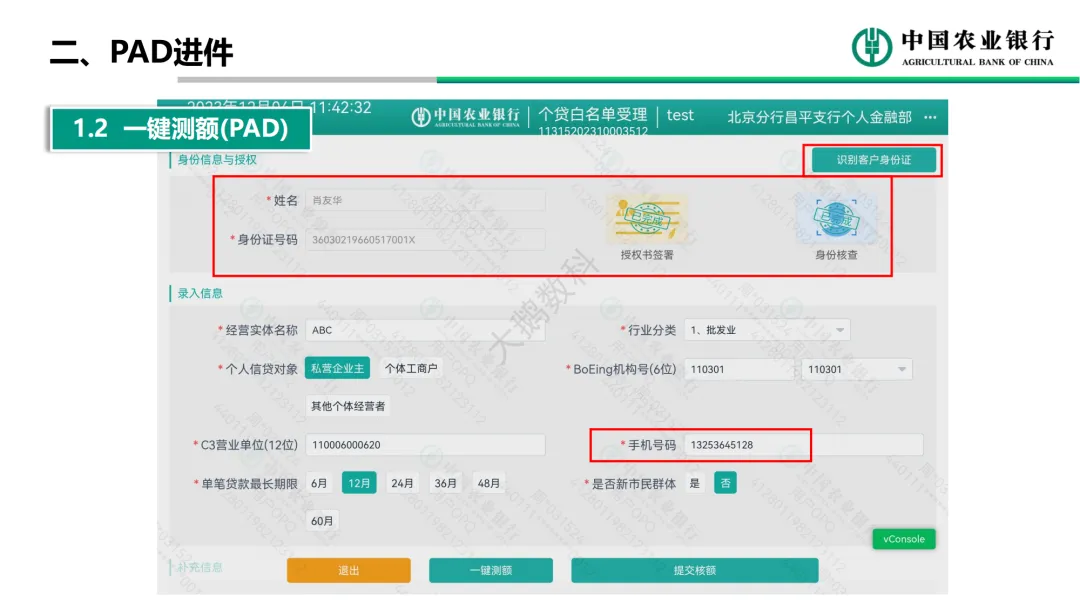Select 个体工商户 option
1080x608 pixels.
coord(411,368)
